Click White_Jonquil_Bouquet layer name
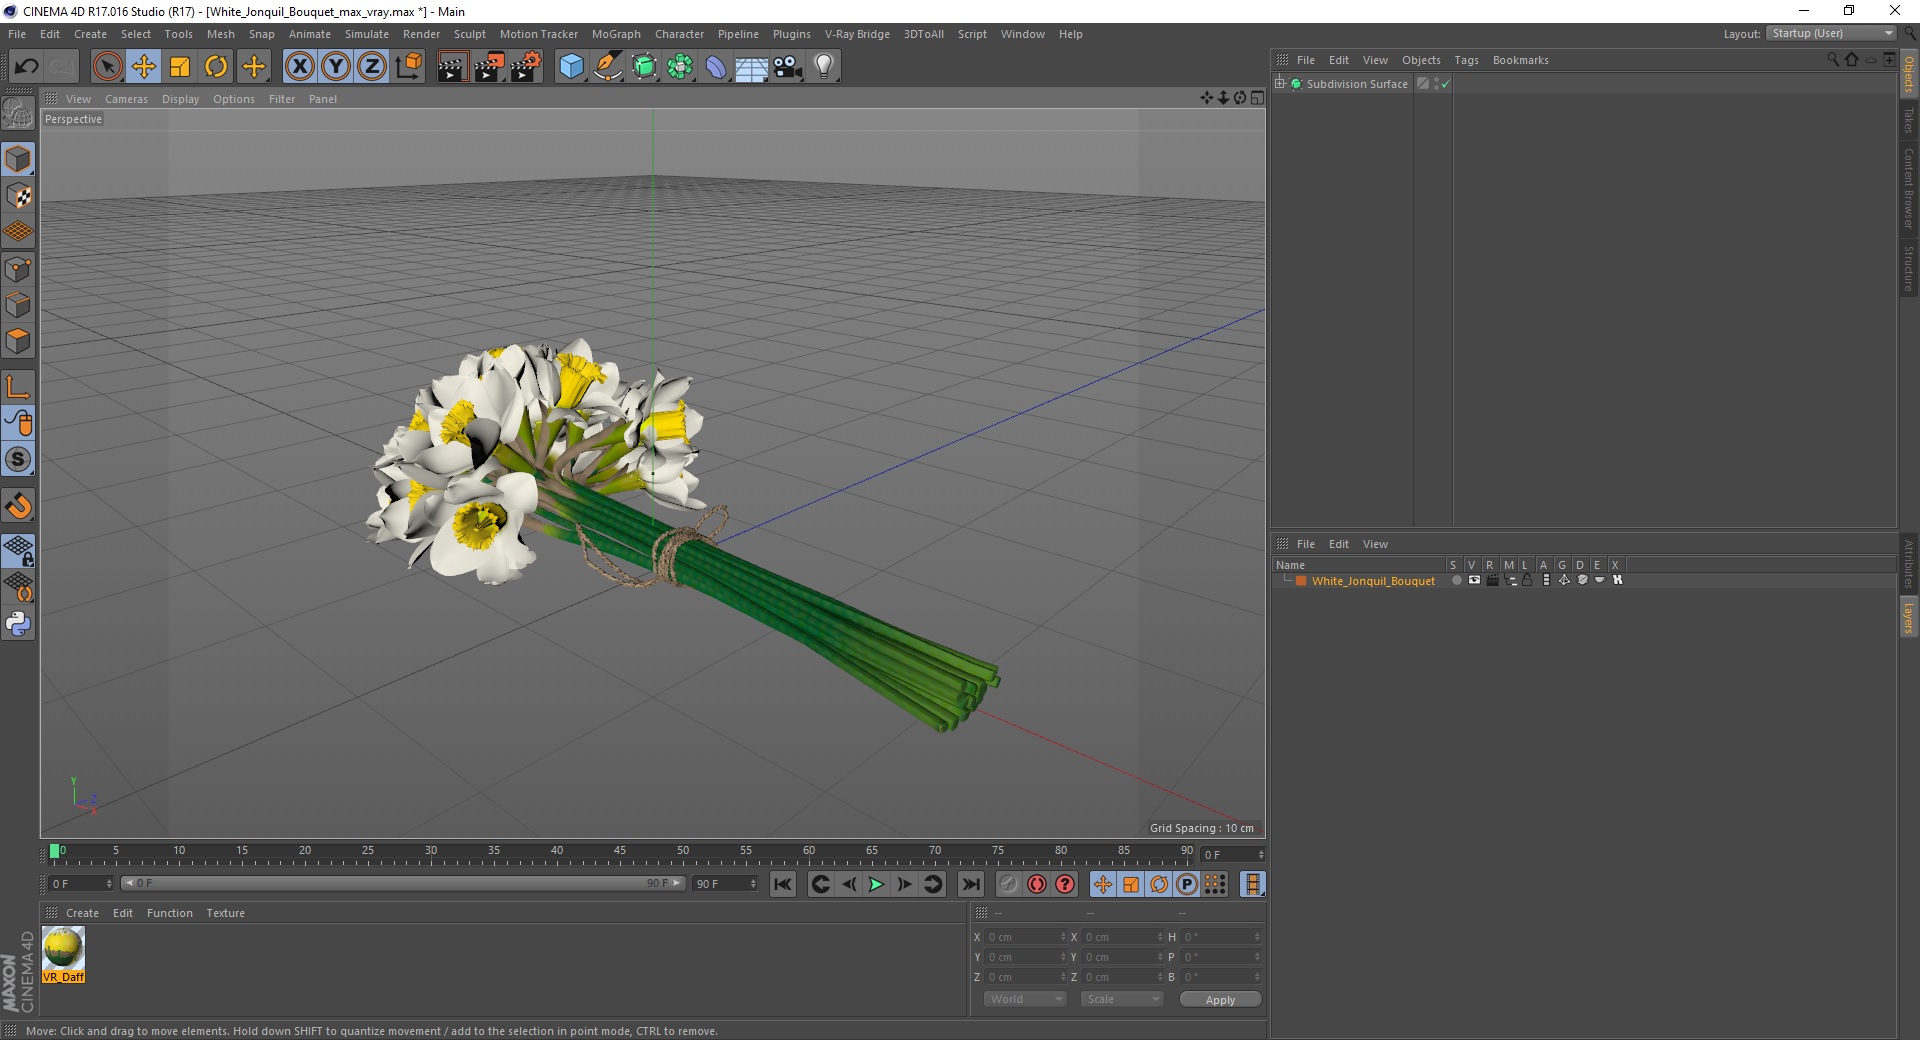Image resolution: width=1920 pixels, height=1040 pixels. tap(1373, 581)
